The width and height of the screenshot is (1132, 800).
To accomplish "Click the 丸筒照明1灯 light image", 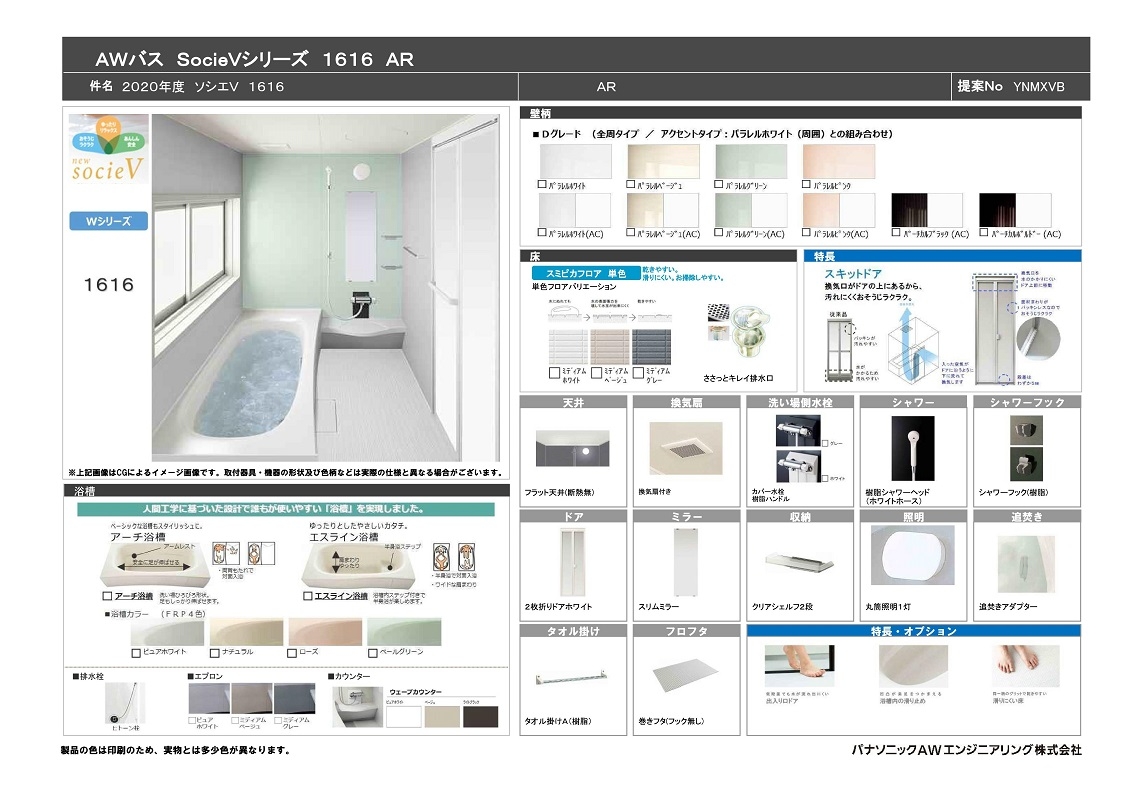I will click(913, 555).
